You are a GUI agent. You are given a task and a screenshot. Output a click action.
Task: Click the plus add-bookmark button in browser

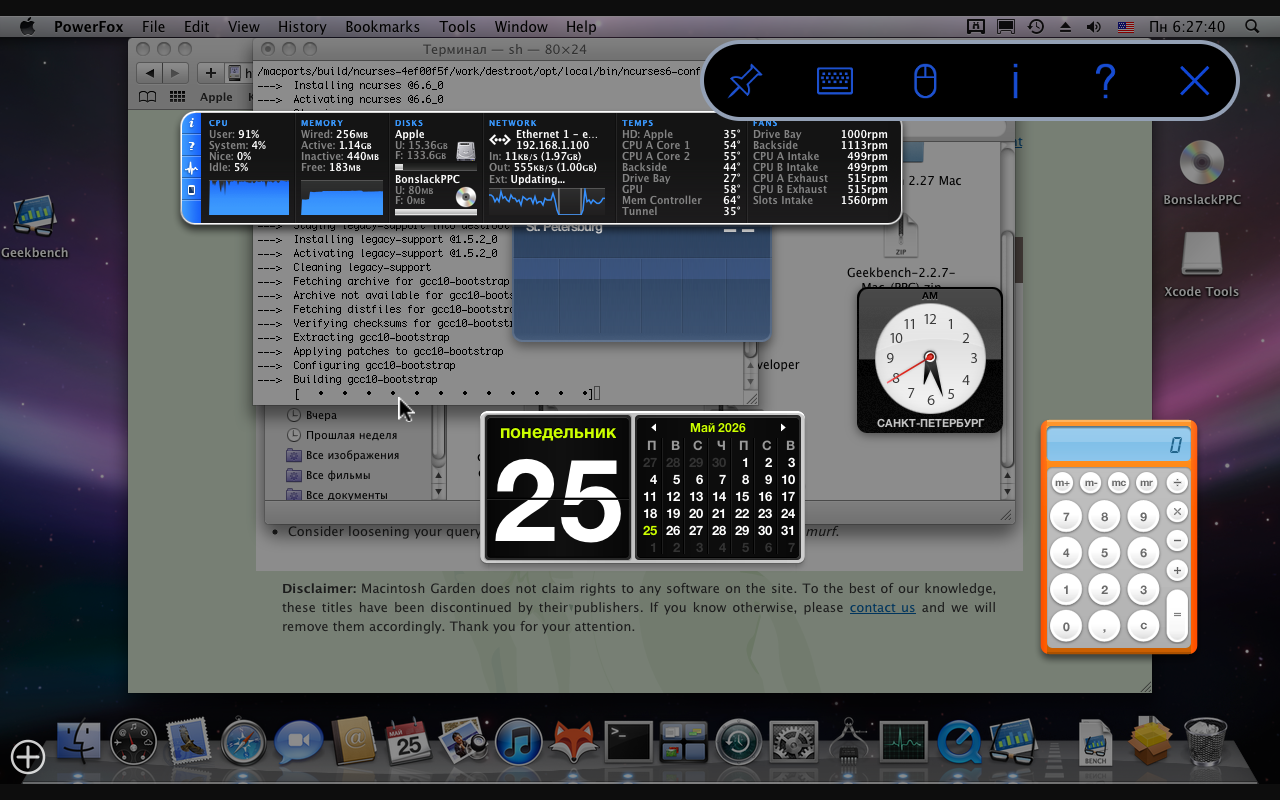point(210,72)
